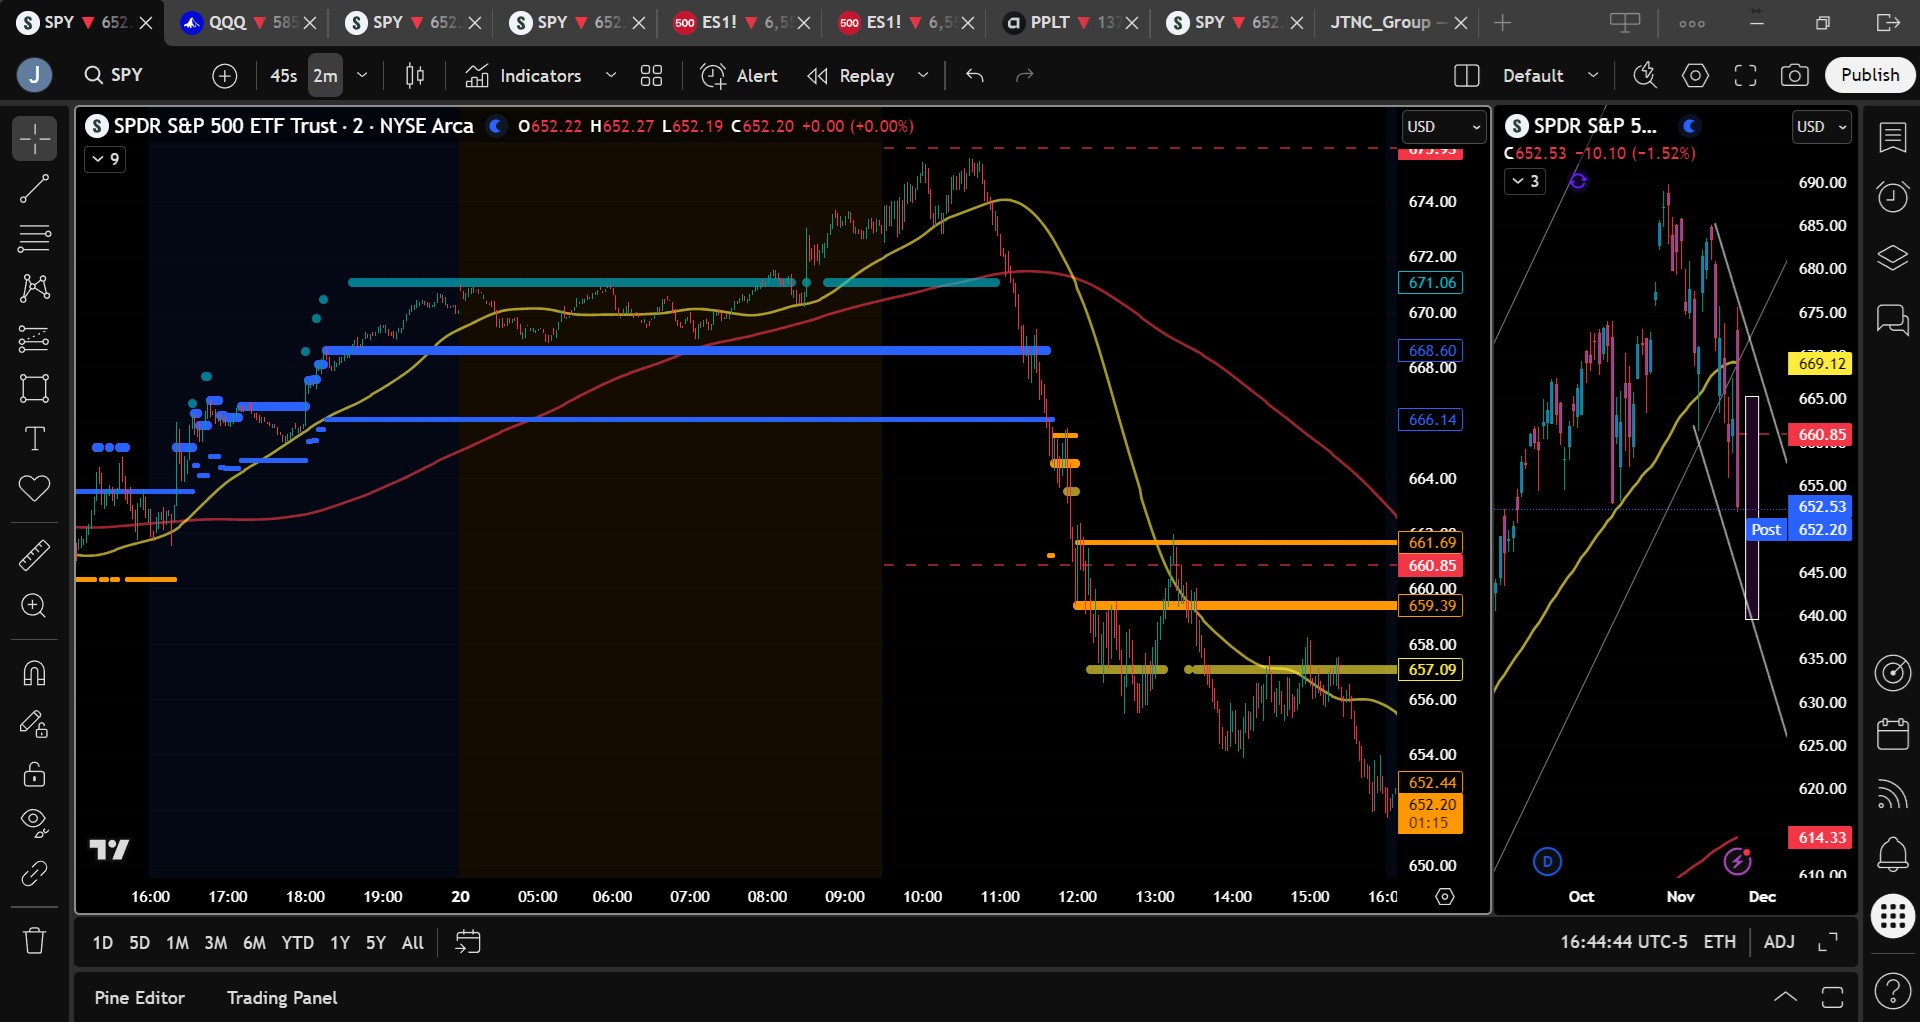
Task: Start Bar Replay mode
Action: tap(851, 75)
